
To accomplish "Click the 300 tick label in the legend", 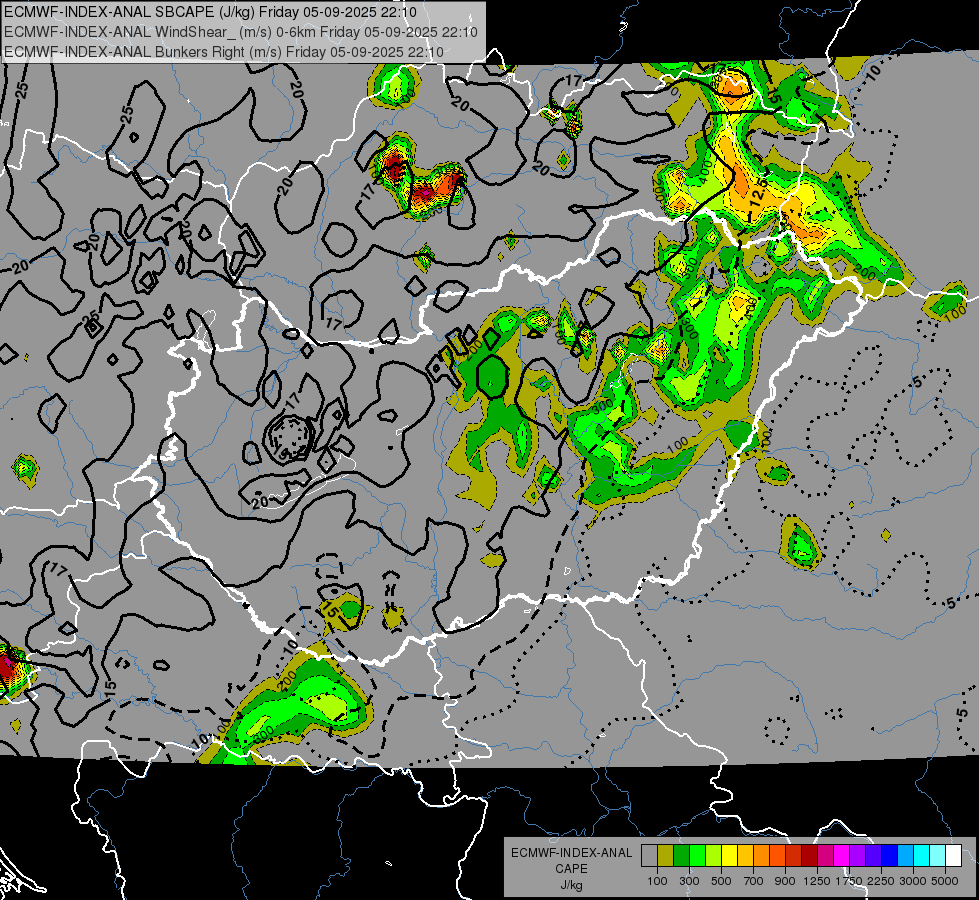I will click(x=689, y=881).
